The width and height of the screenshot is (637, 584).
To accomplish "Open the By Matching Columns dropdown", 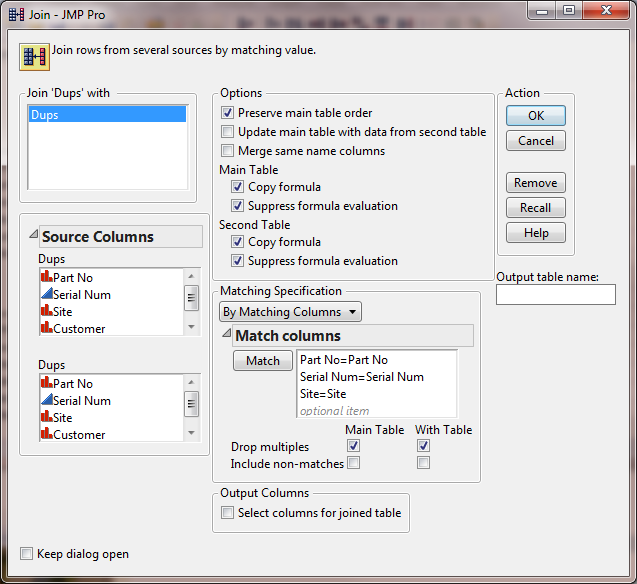I will tap(290, 311).
